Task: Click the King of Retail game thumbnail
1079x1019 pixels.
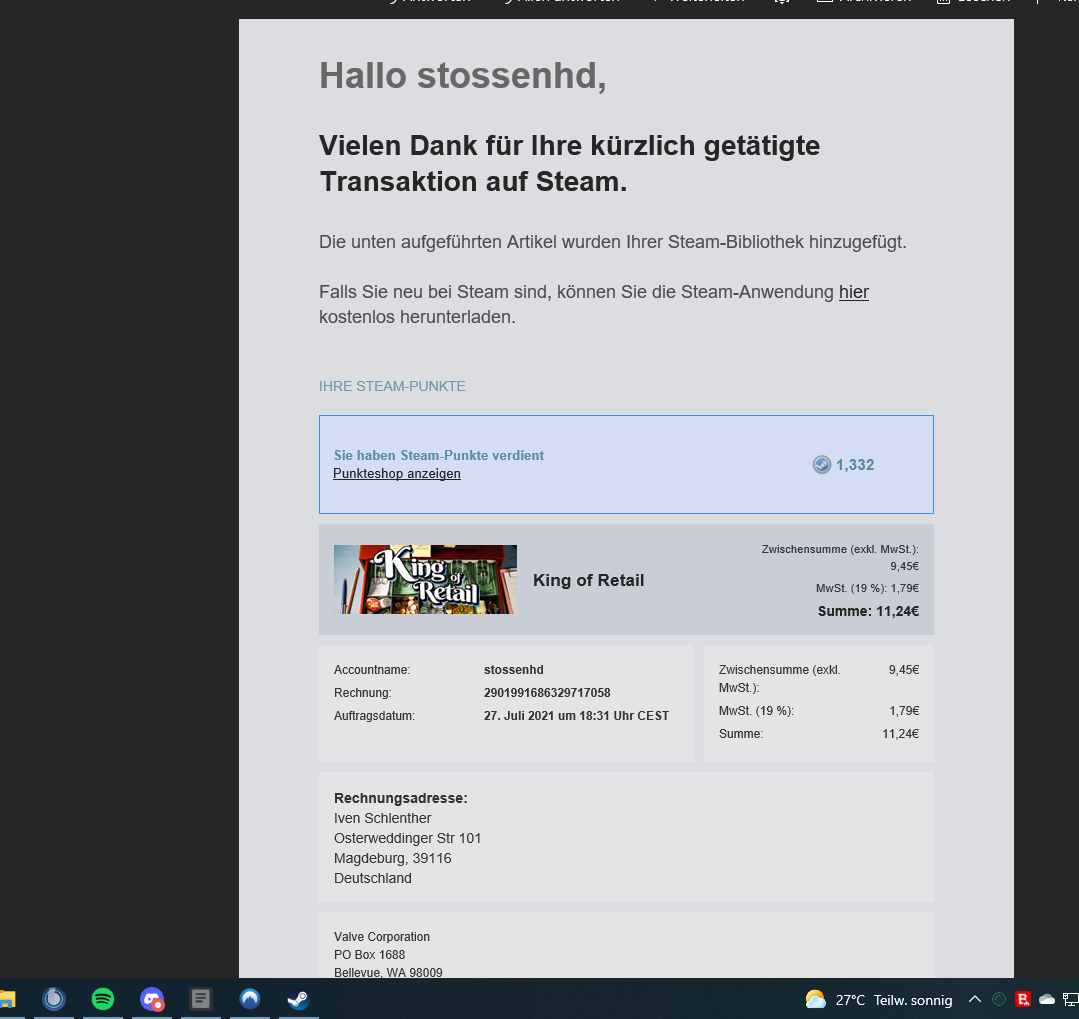Action: pos(425,579)
